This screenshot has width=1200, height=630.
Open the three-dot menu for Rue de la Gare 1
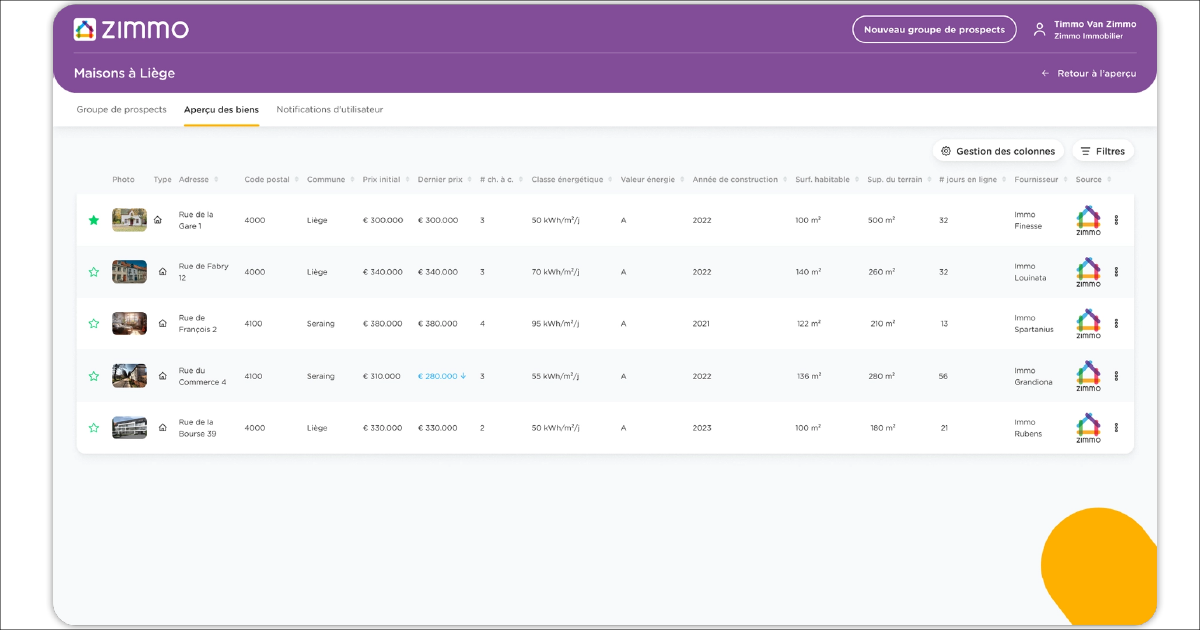tap(1116, 220)
